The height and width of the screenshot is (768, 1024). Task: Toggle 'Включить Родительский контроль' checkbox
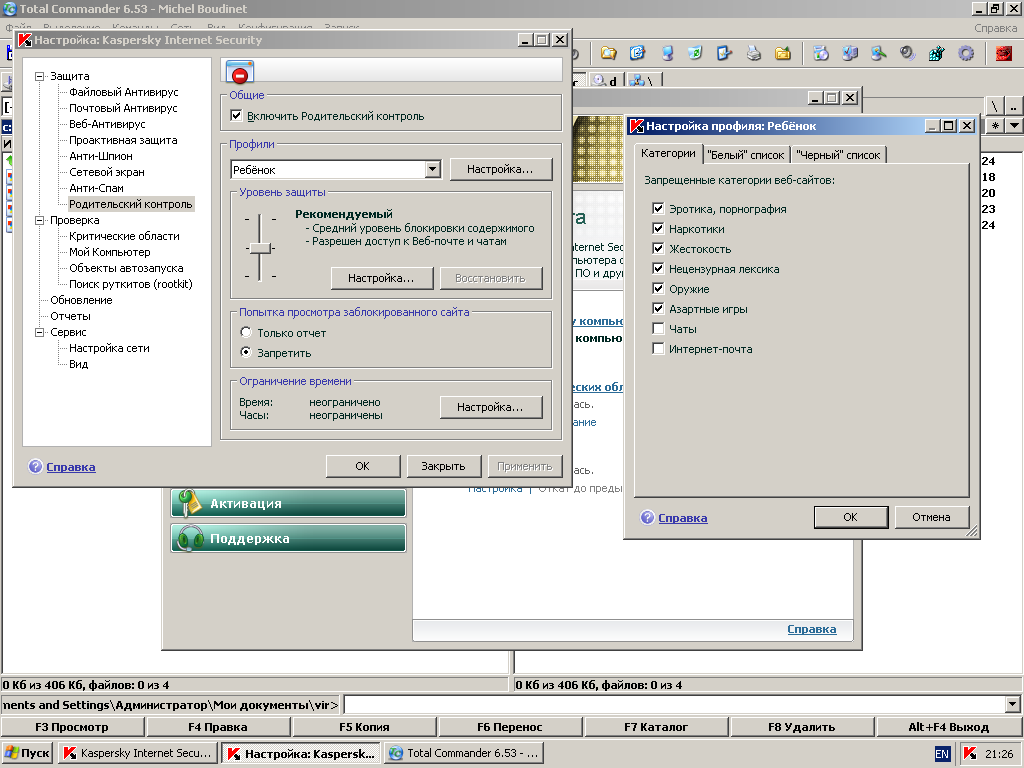236,116
